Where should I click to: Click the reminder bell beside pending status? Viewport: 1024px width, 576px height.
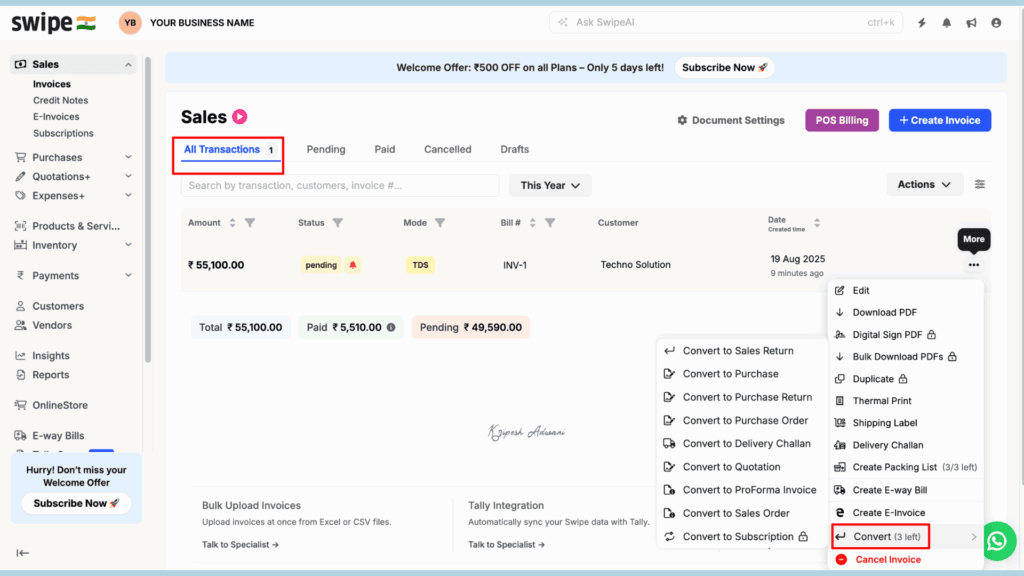[353, 265]
